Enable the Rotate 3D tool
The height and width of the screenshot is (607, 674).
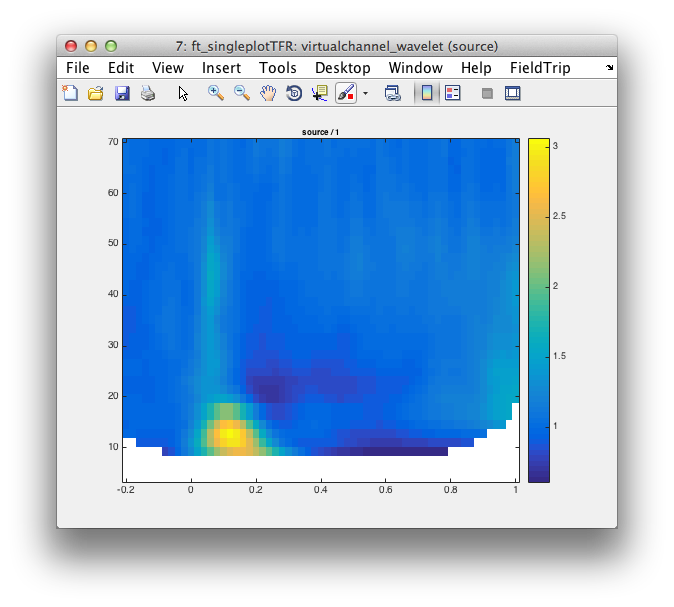[294, 93]
